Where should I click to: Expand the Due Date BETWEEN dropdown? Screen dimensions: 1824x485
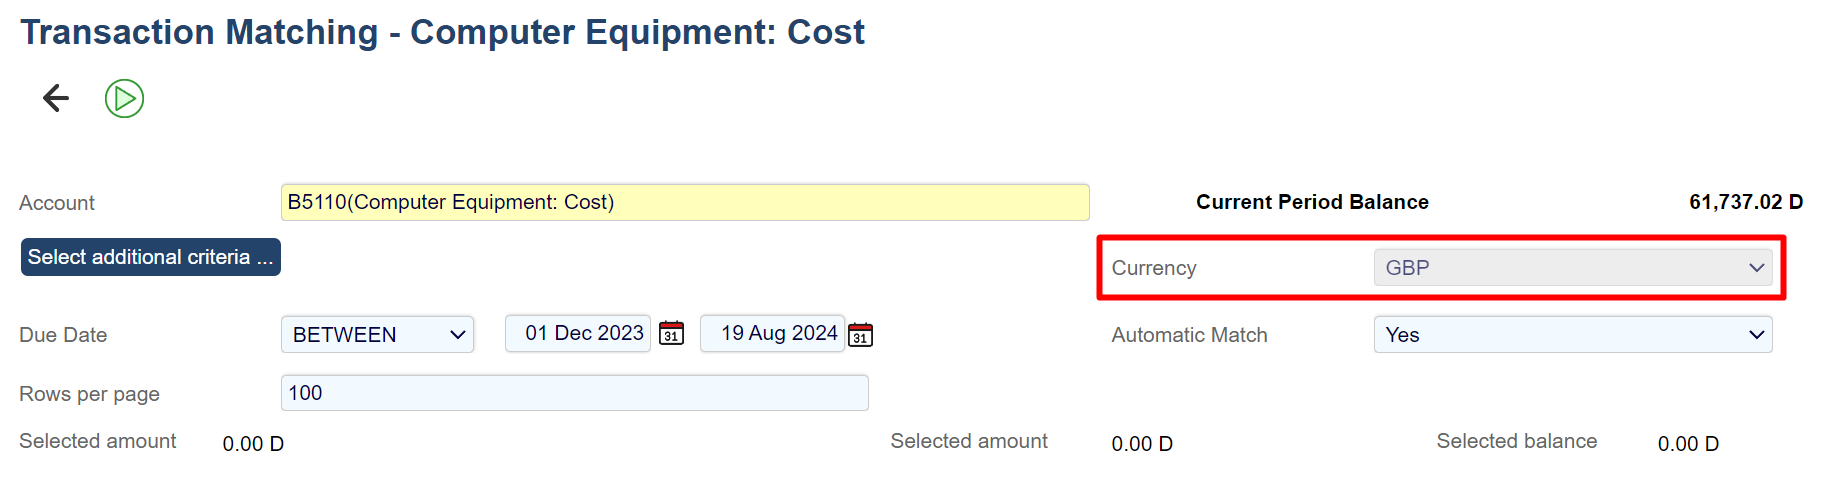(377, 335)
